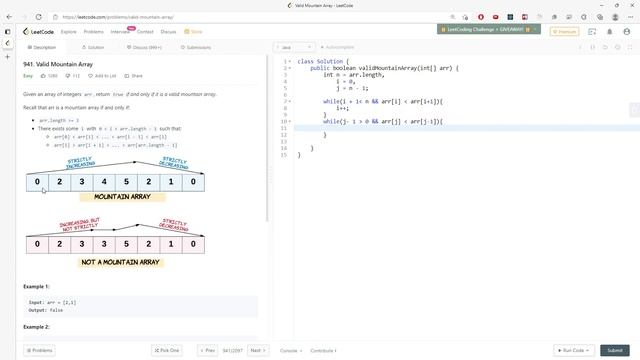Open the Java language dropdown
Screen dimensions: 640x360
click(x=293, y=47)
